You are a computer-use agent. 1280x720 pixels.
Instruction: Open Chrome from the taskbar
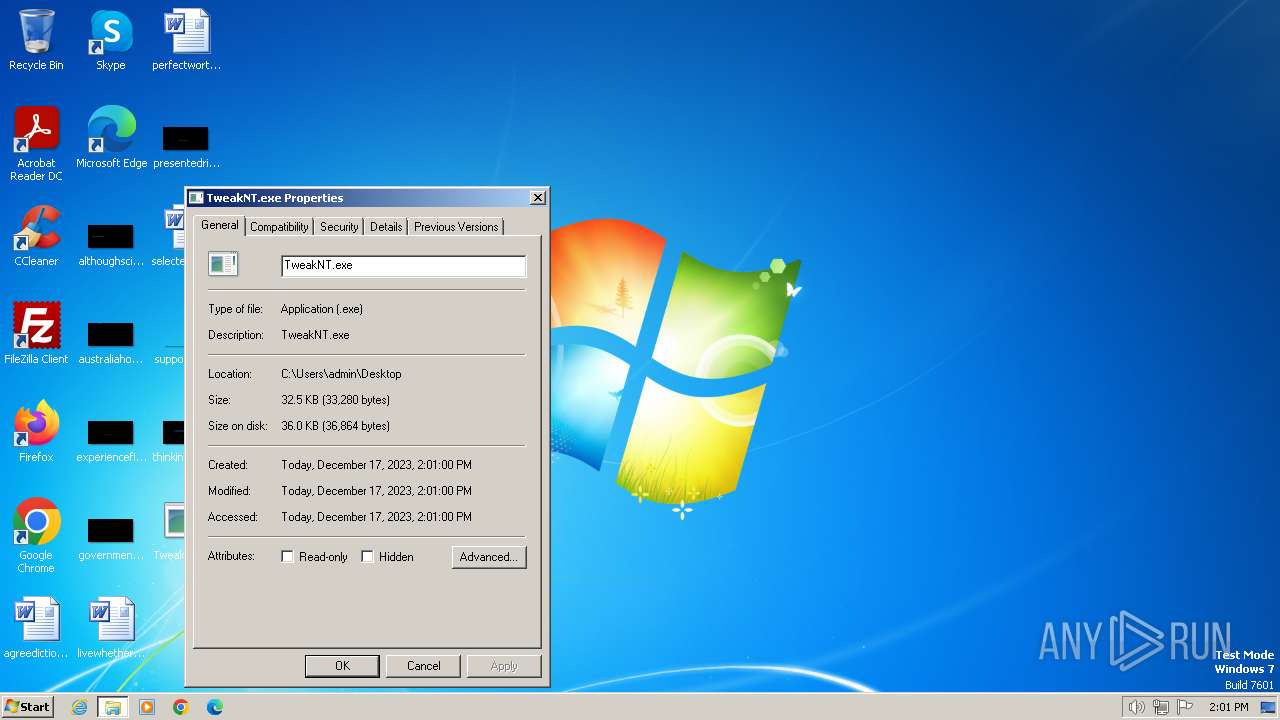181,707
